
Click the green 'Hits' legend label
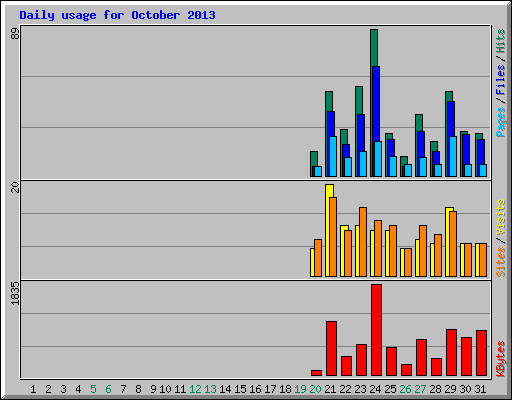click(x=500, y=41)
